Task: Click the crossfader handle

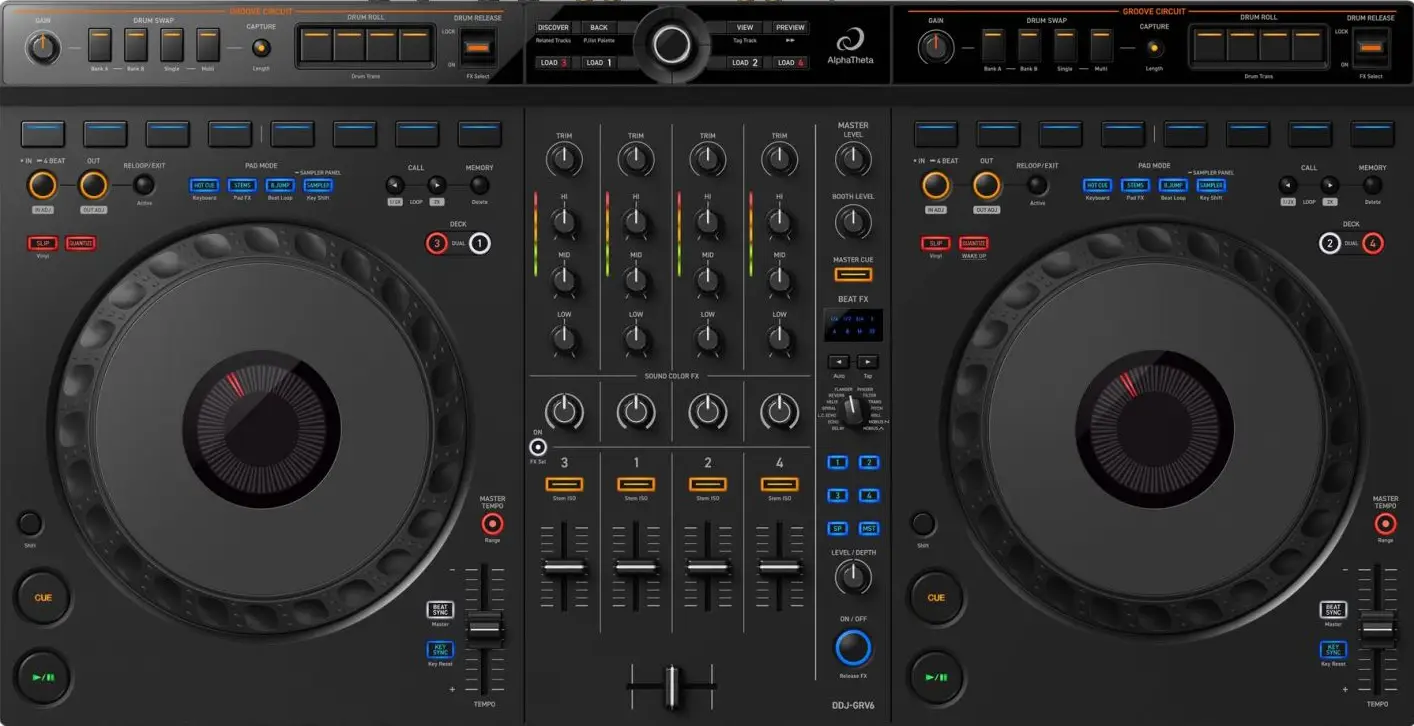Action: (x=672, y=689)
